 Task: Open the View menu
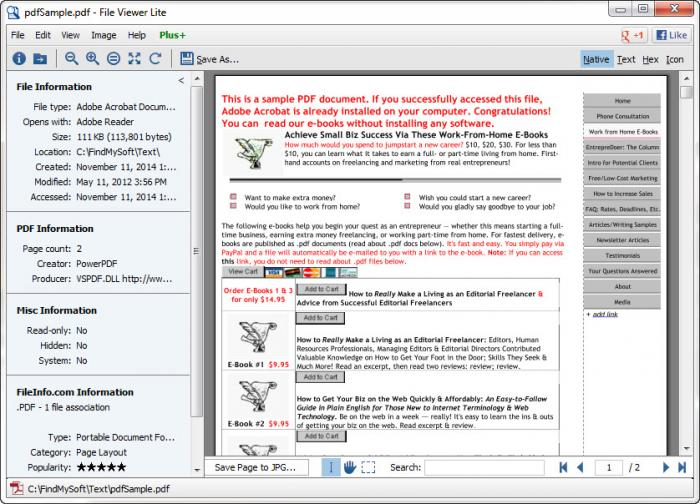tap(70, 35)
